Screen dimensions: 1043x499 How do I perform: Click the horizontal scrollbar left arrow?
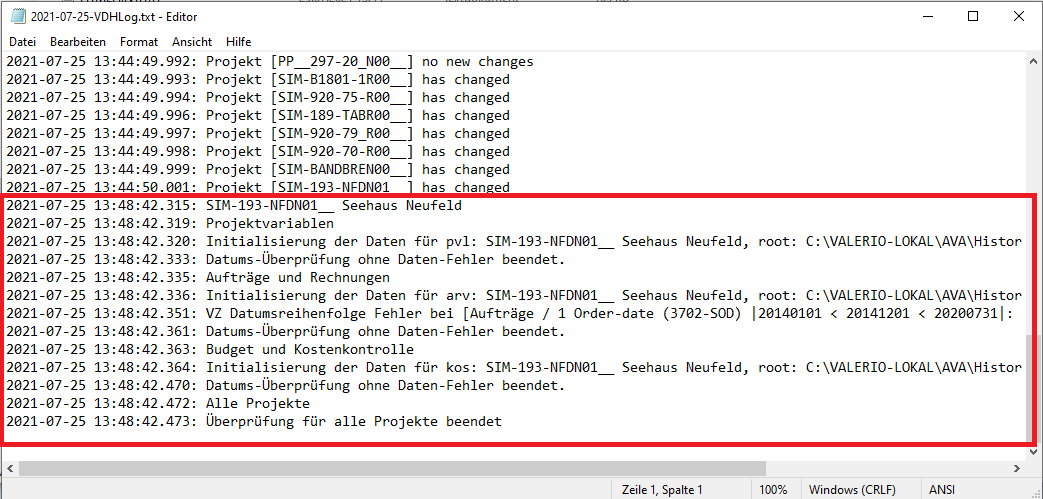pyautogui.click(x=10, y=468)
